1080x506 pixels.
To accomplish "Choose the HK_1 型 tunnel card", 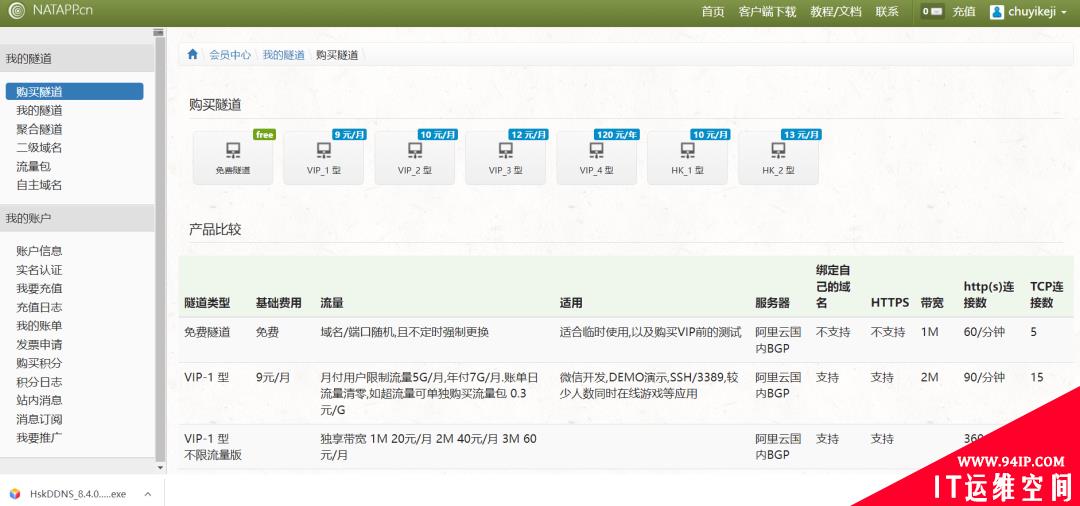I will click(687, 158).
